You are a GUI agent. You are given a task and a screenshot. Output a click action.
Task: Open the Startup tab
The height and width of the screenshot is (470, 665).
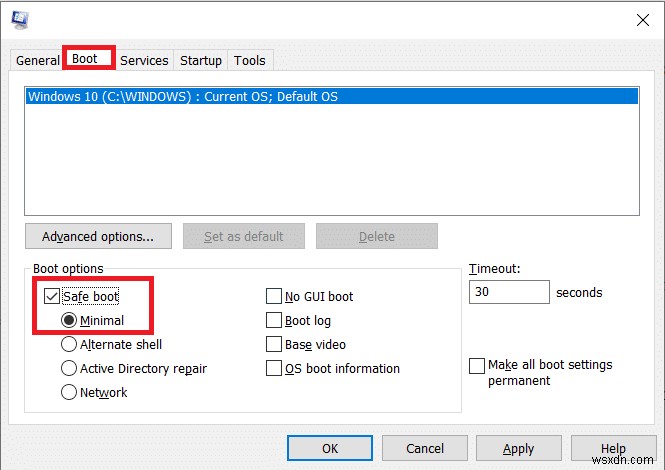point(201,60)
